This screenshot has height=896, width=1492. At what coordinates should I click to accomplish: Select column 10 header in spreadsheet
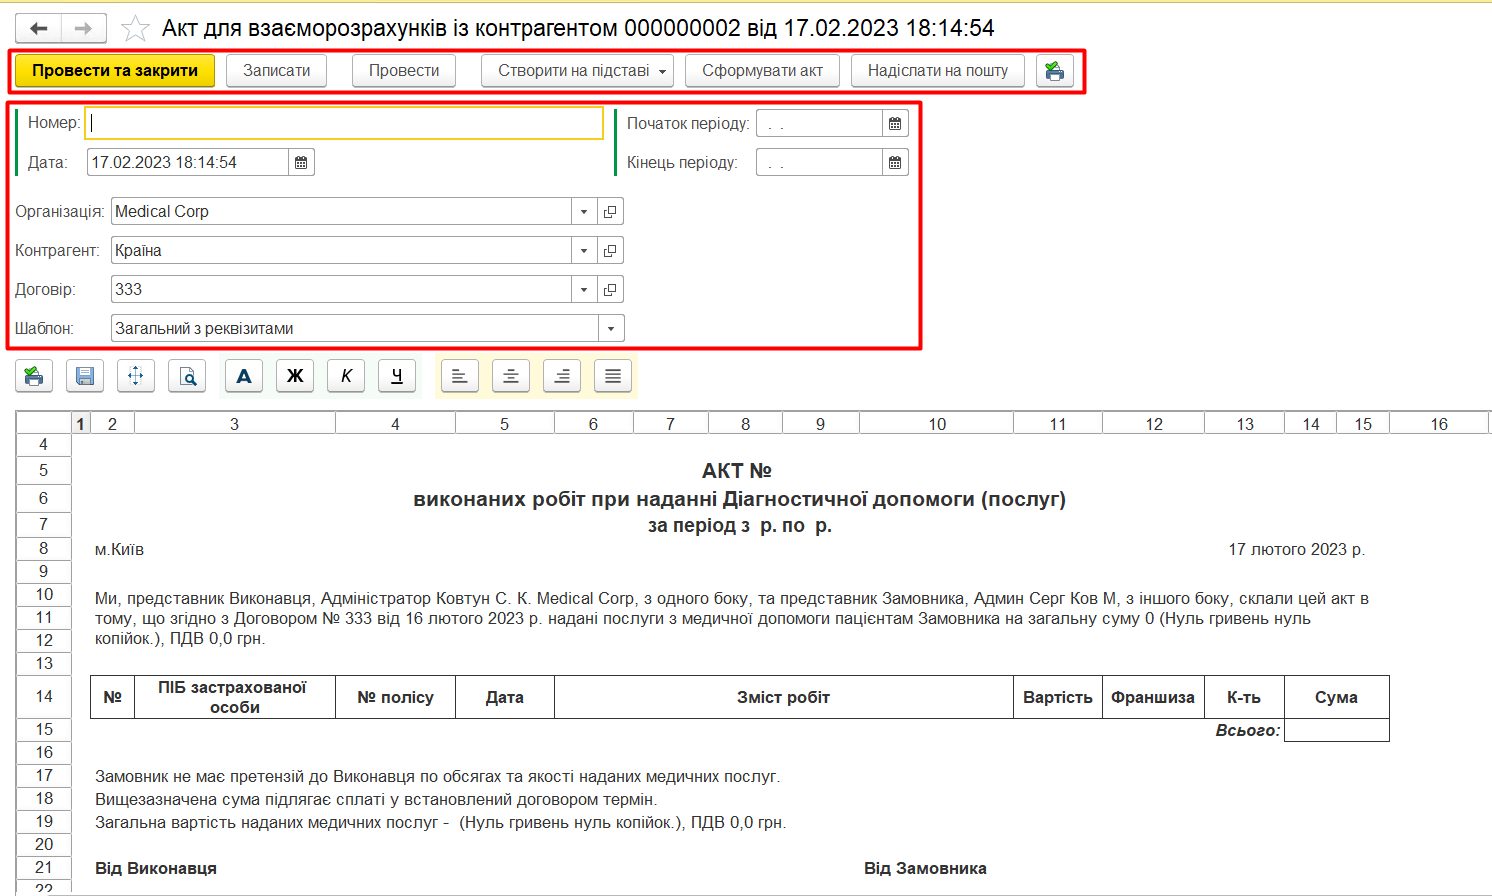point(936,424)
